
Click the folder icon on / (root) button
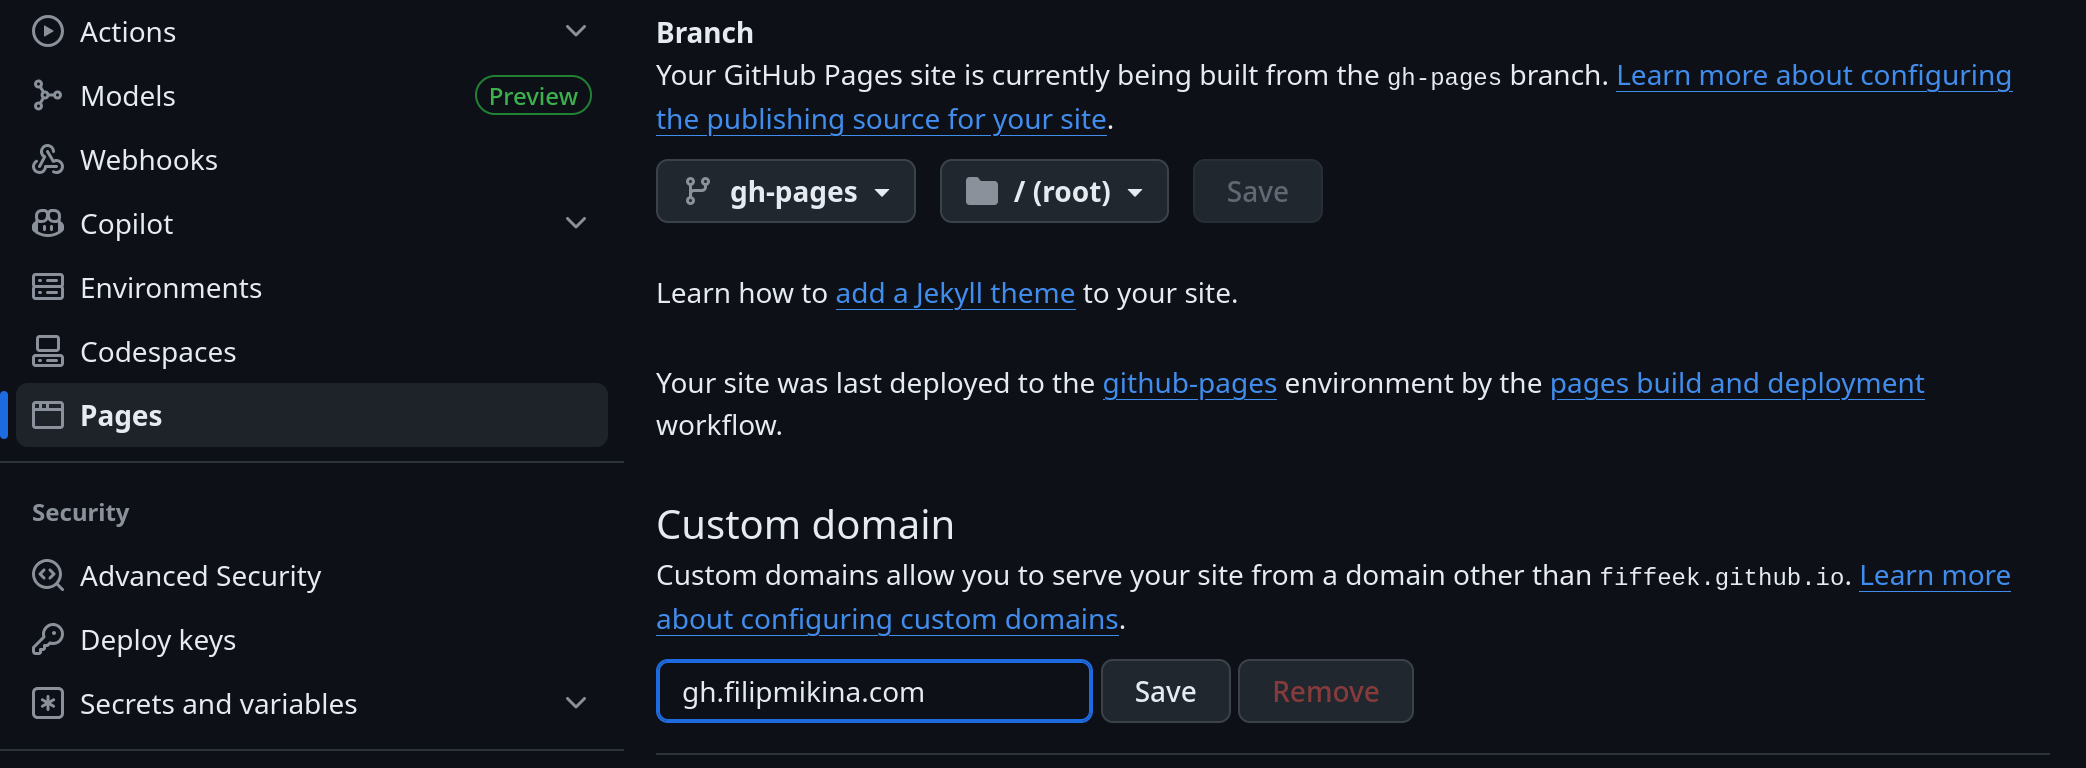click(982, 191)
